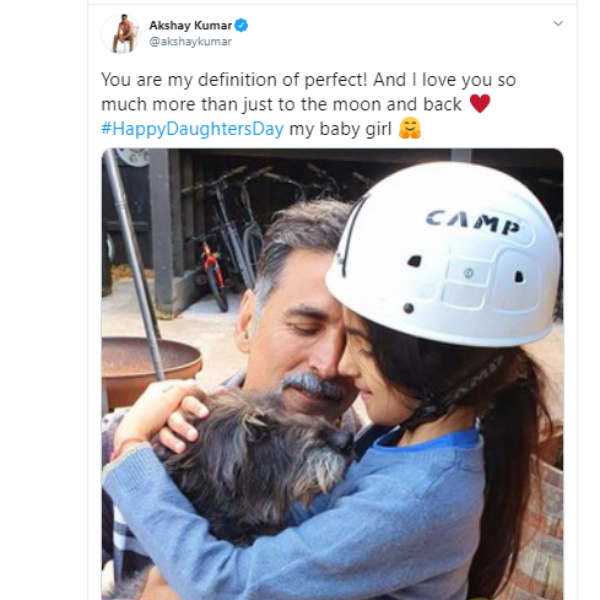
Task: Click the hugging face emoji
Action: coord(409,128)
